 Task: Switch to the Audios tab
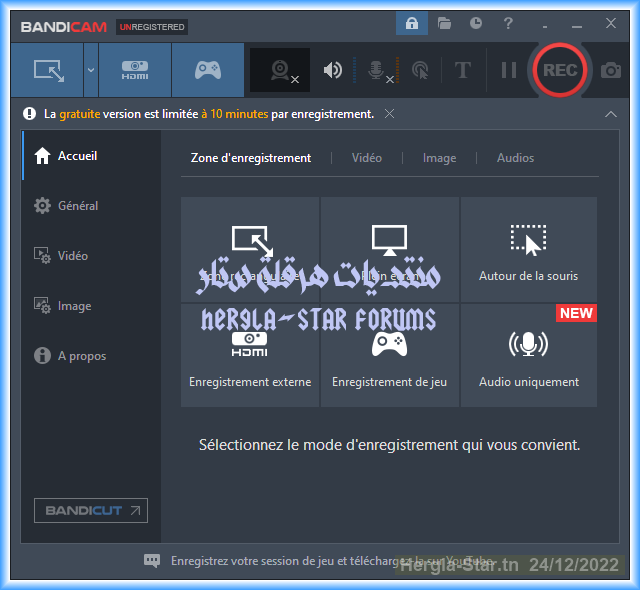click(515, 158)
